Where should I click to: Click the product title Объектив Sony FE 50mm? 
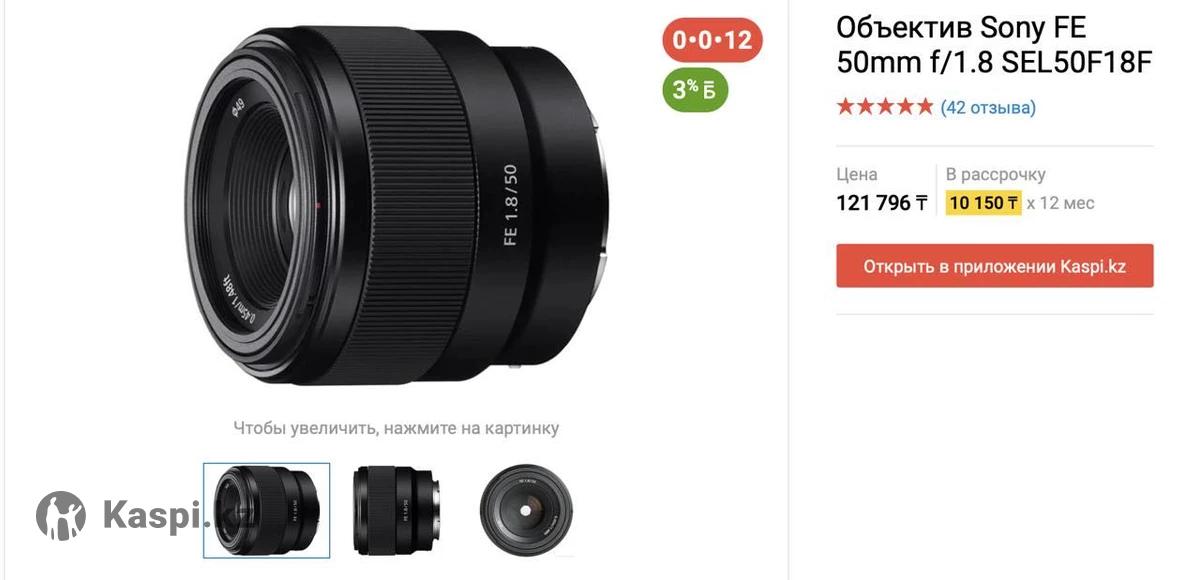pos(994,45)
